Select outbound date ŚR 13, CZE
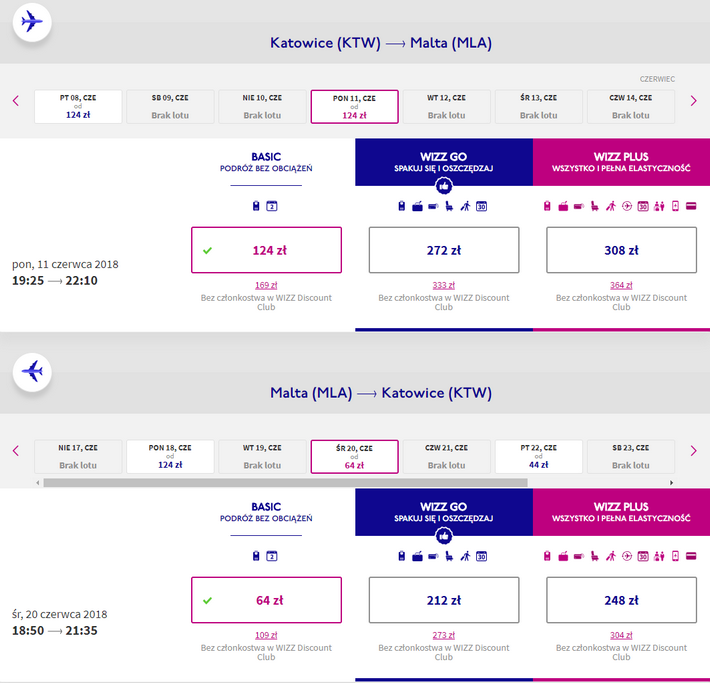The width and height of the screenshot is (710, 683). tap(539, 106)
